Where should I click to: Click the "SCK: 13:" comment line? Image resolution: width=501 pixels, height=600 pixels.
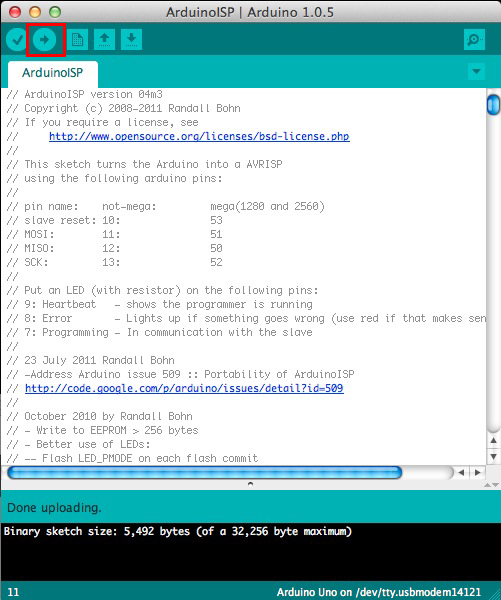click(x=114, y=262)
